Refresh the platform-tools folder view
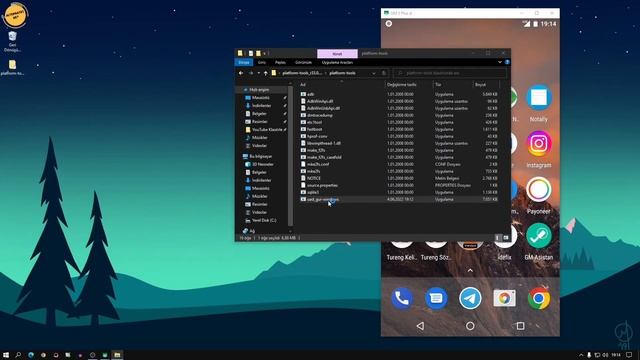 click(384, 73)
